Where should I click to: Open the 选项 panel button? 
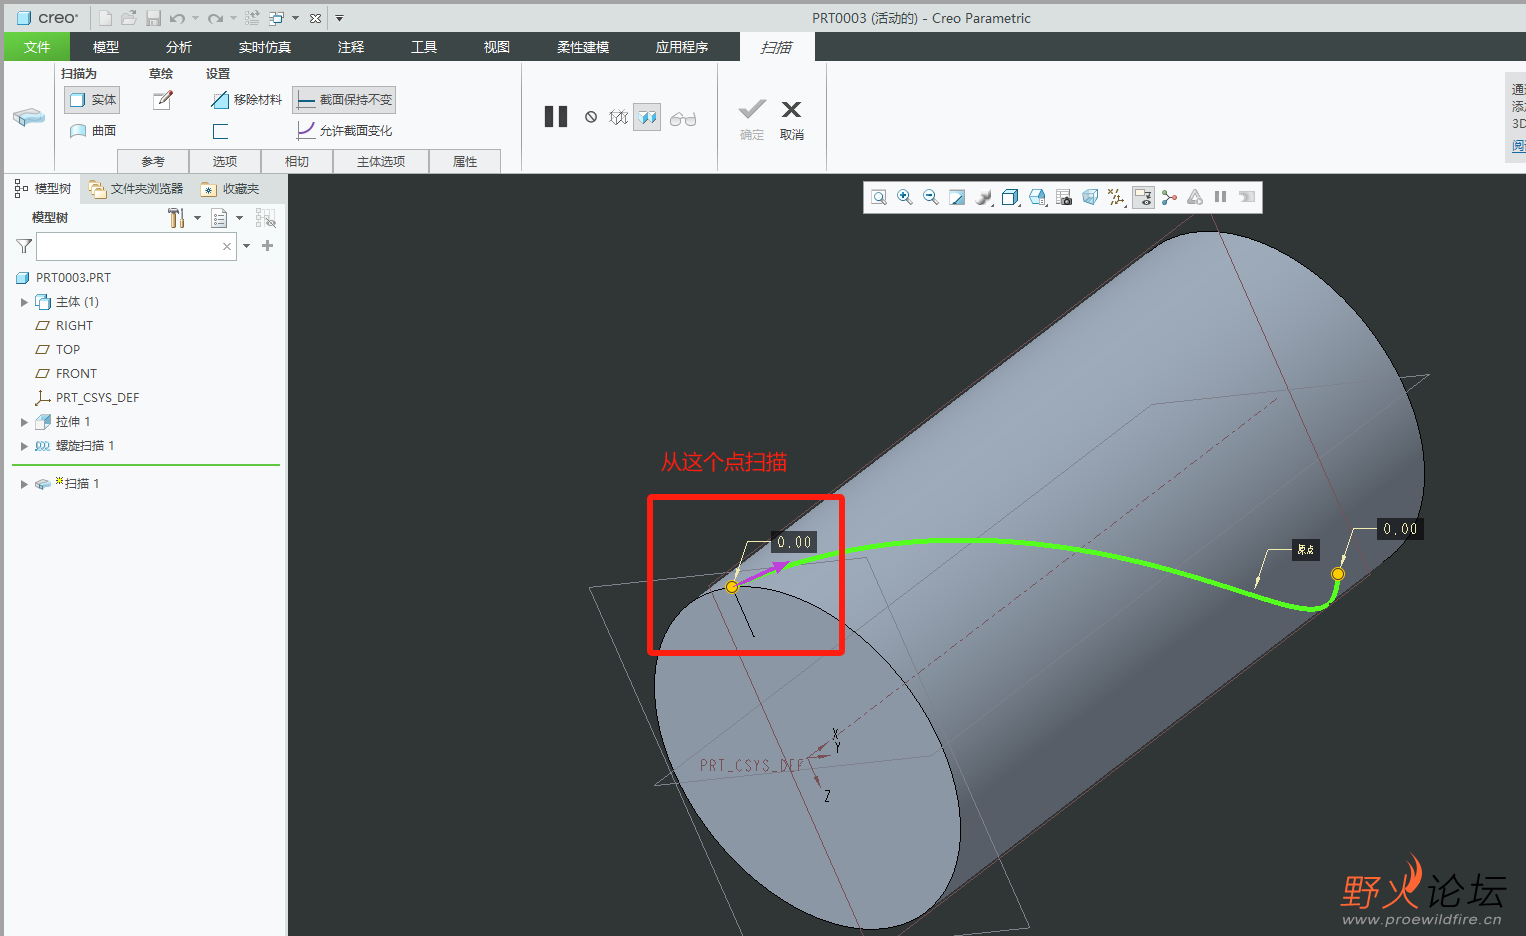[x=225, y=161]
